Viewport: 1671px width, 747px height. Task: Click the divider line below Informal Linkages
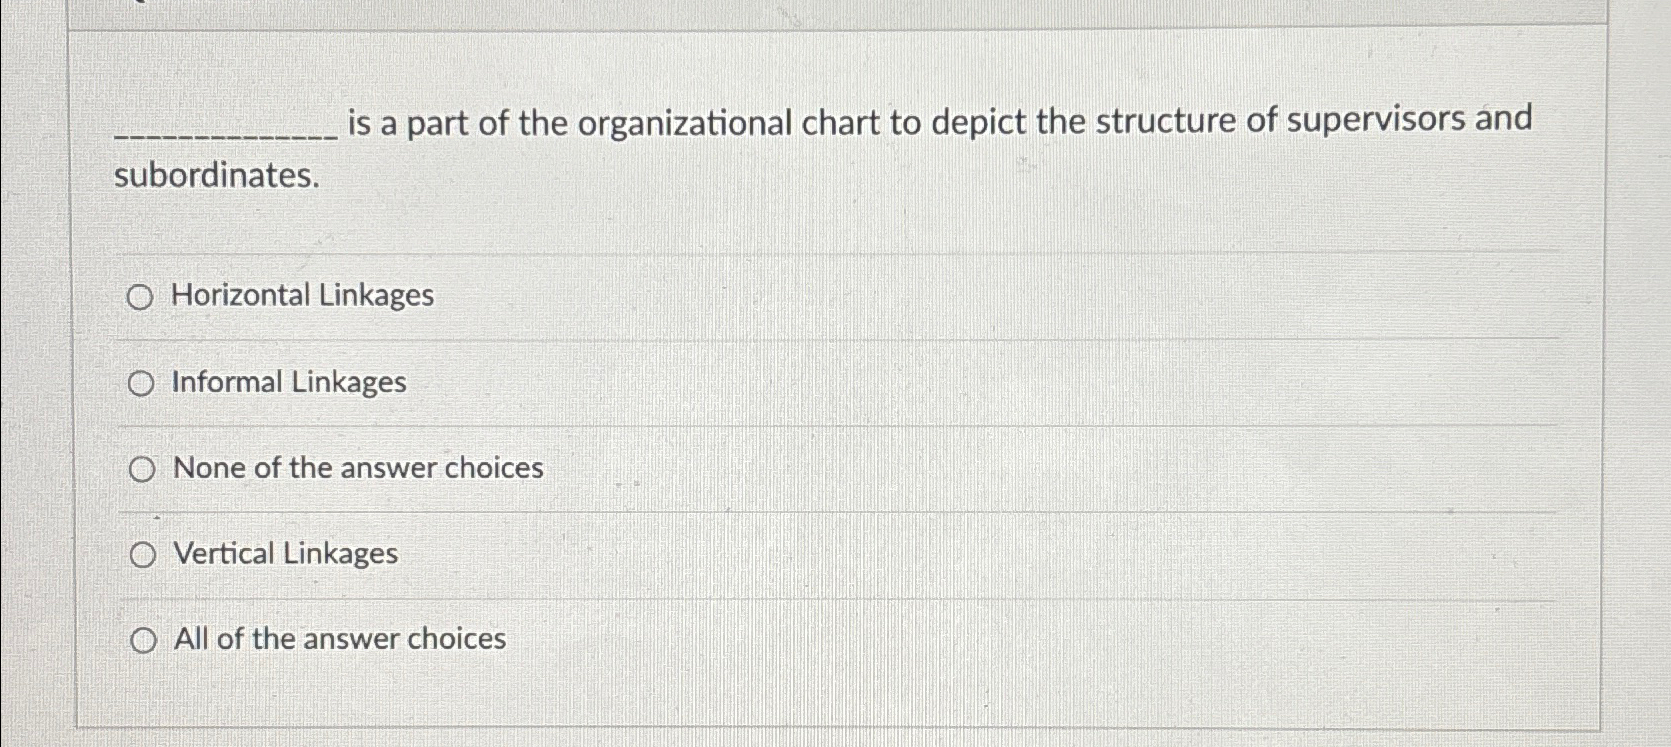(800, 424)
